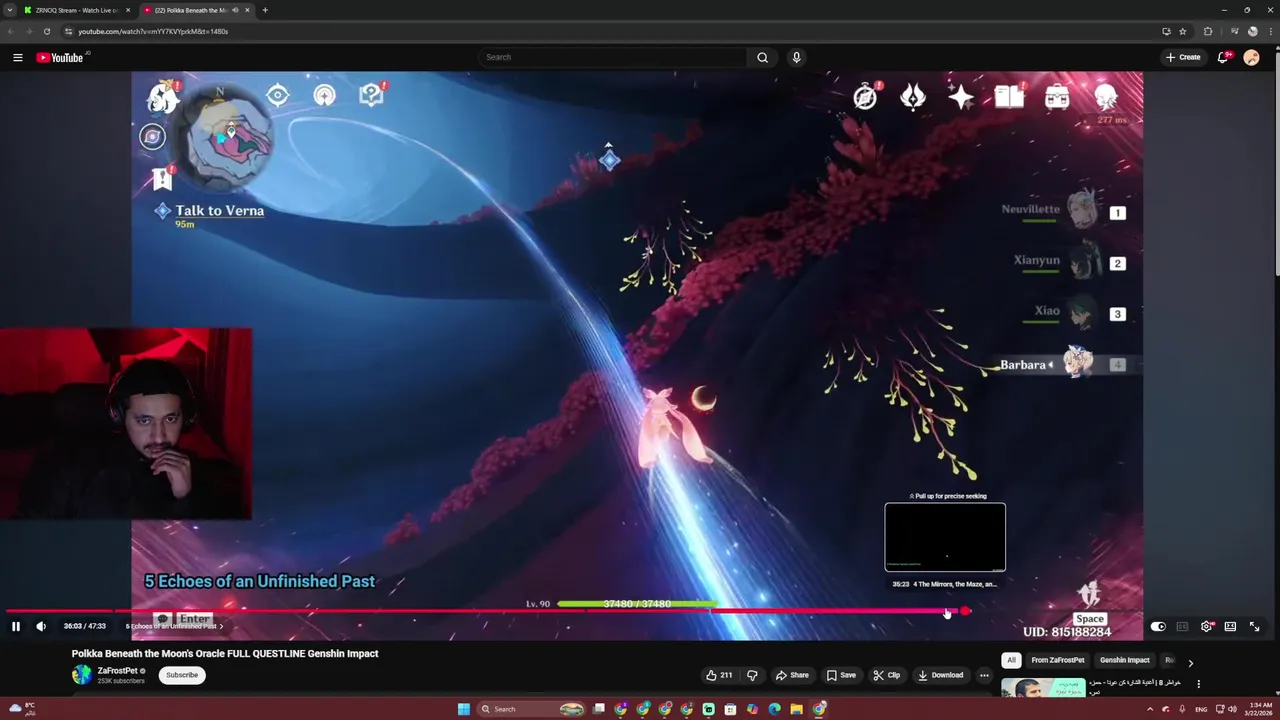1280x720 pixels.
Task: Select the 'From ZaFrostPet' filter chip
Action: 1058,660
